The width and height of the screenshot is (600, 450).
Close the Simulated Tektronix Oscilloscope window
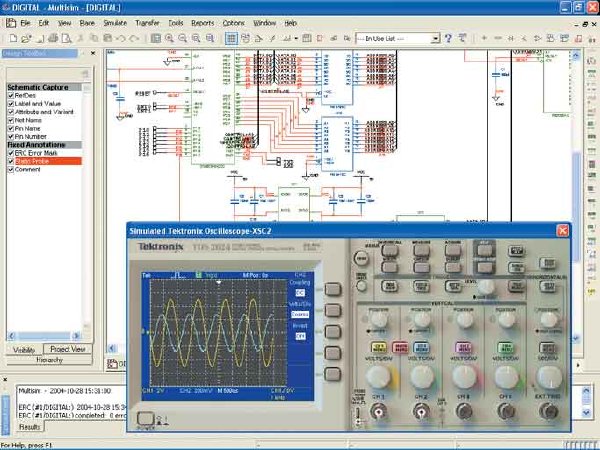point(562,231)
